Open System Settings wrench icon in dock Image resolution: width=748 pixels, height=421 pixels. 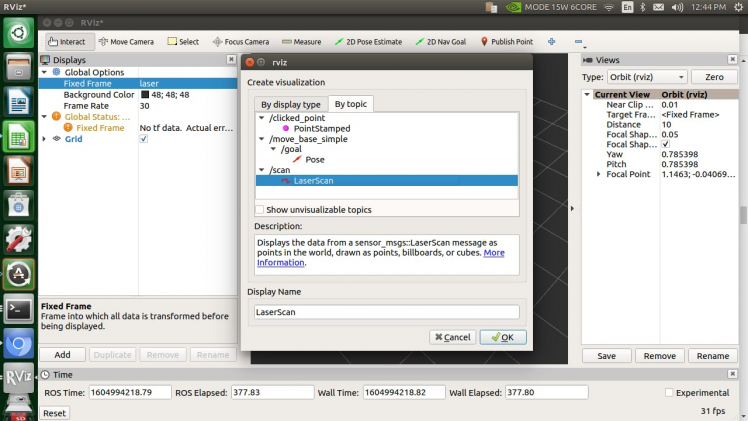[19, 240]
